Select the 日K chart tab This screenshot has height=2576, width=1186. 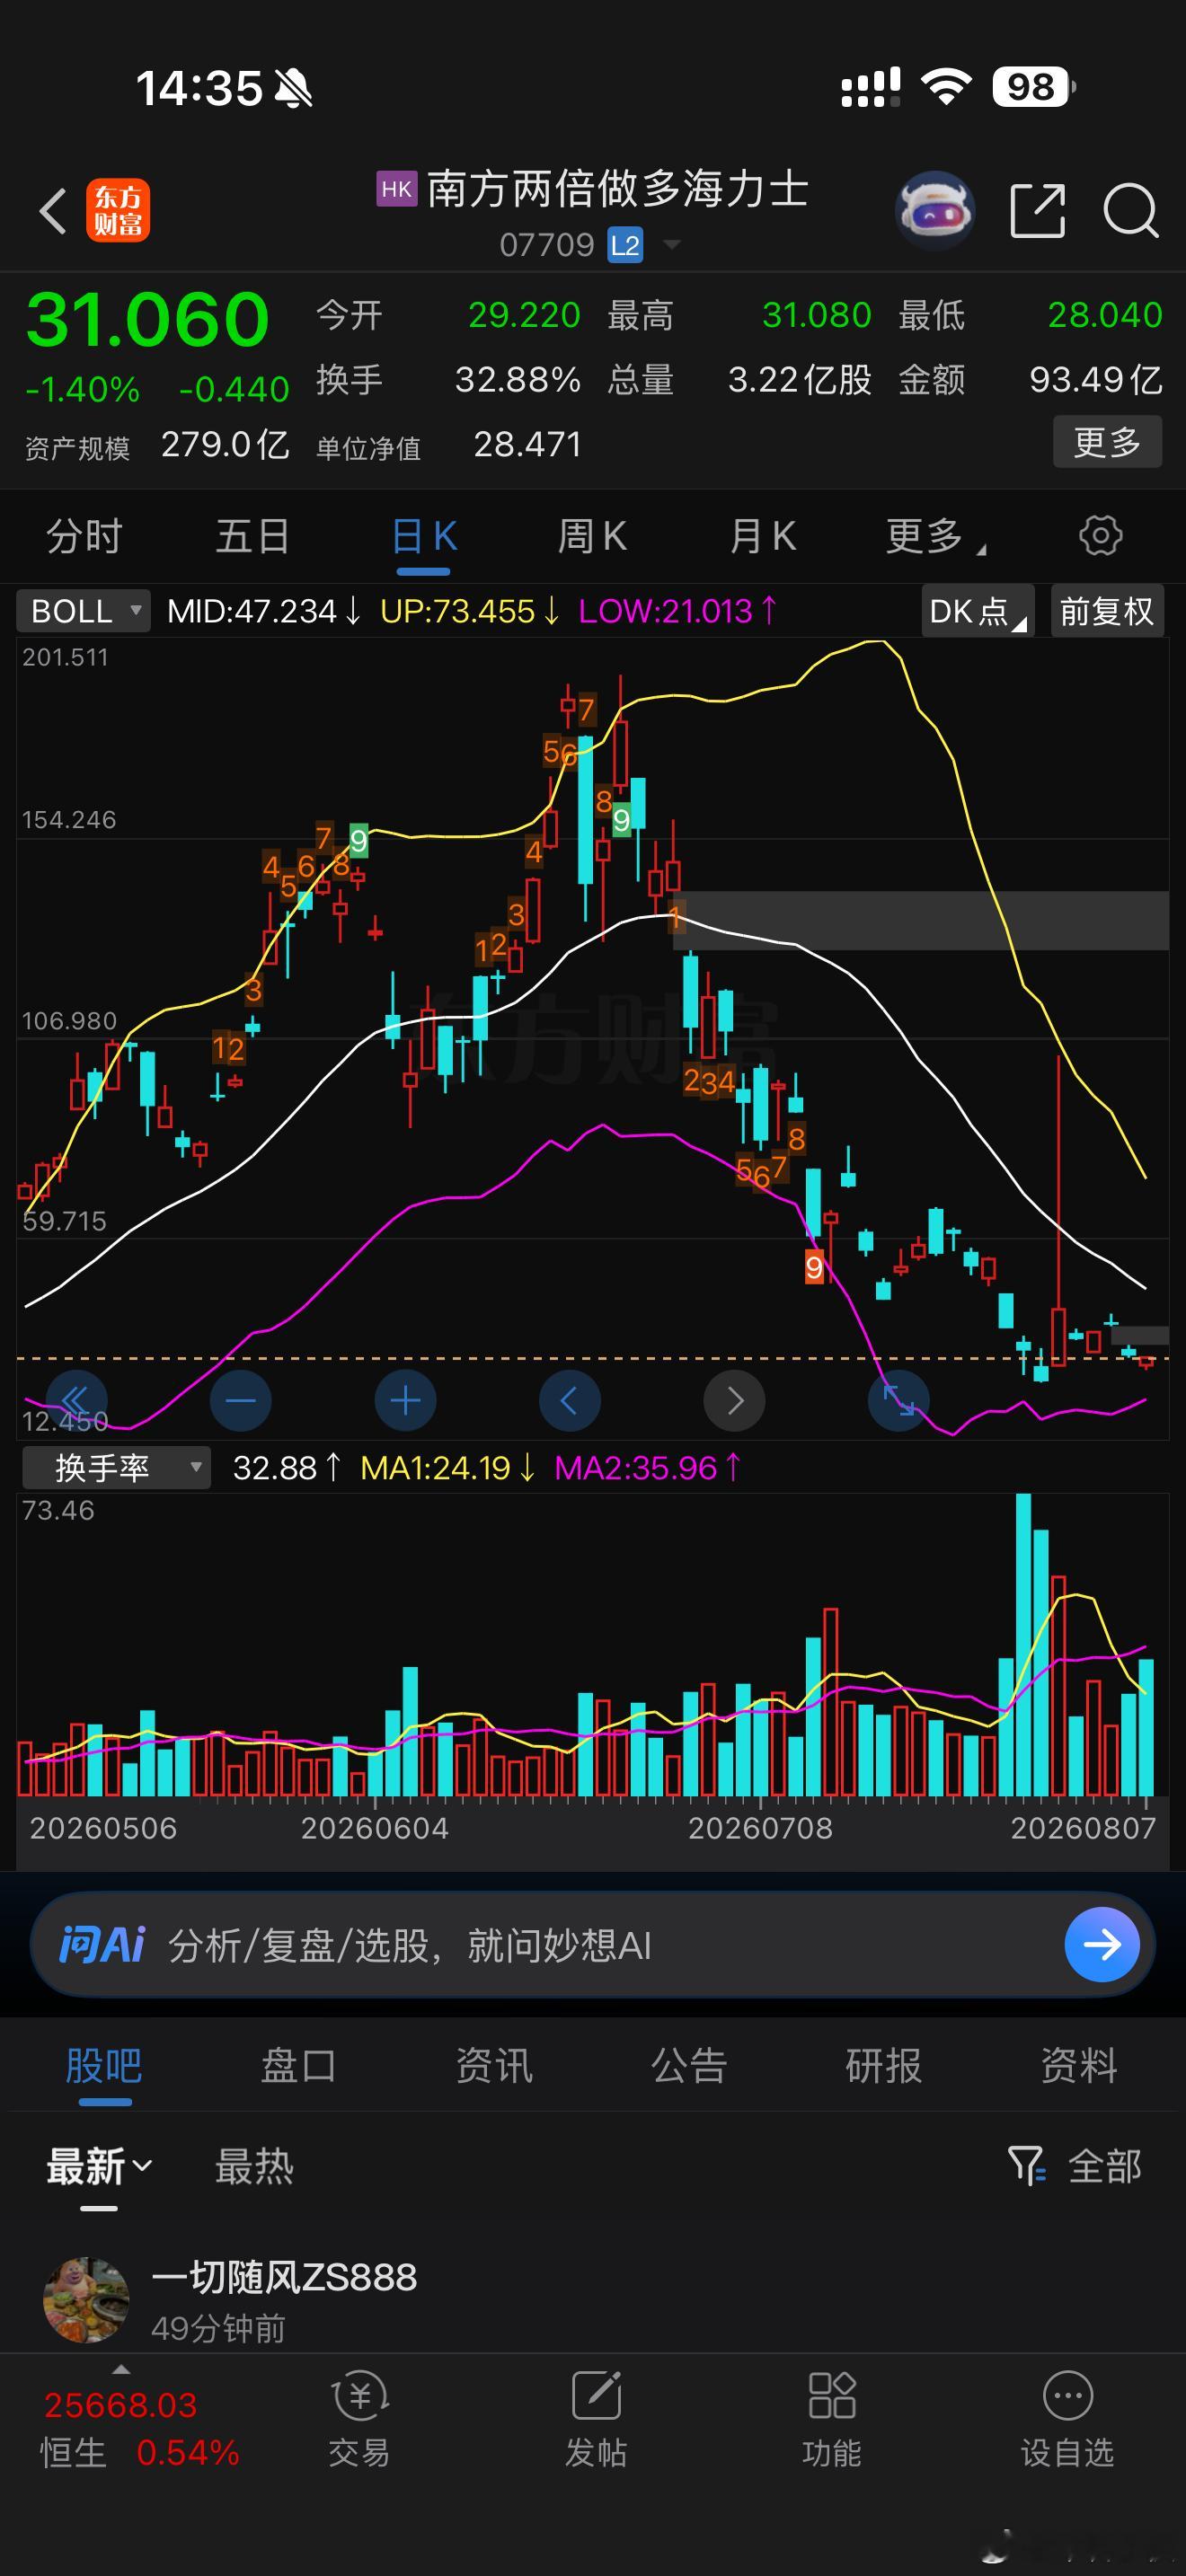424,536
